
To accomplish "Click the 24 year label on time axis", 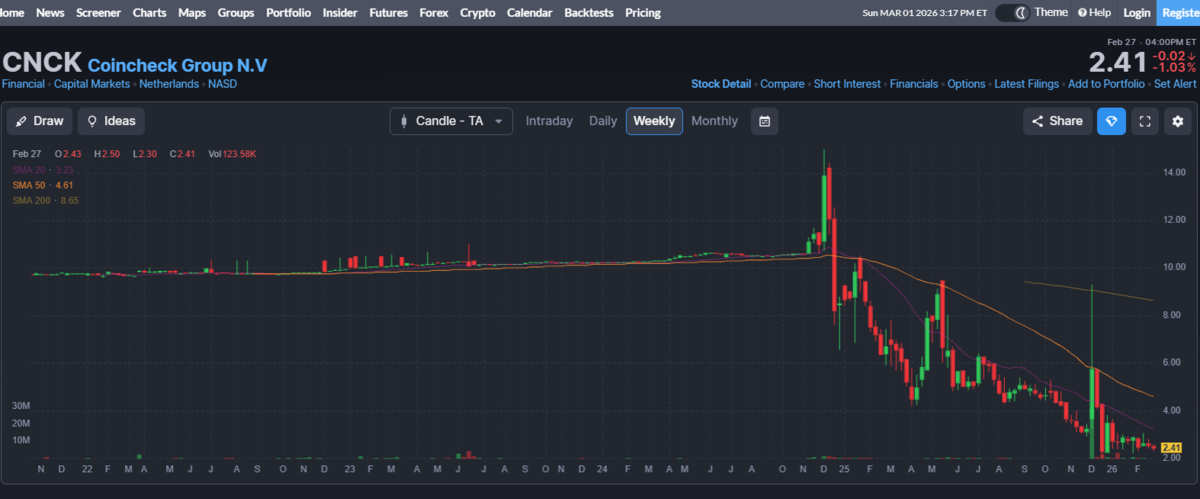I will [x=602, y=468].
